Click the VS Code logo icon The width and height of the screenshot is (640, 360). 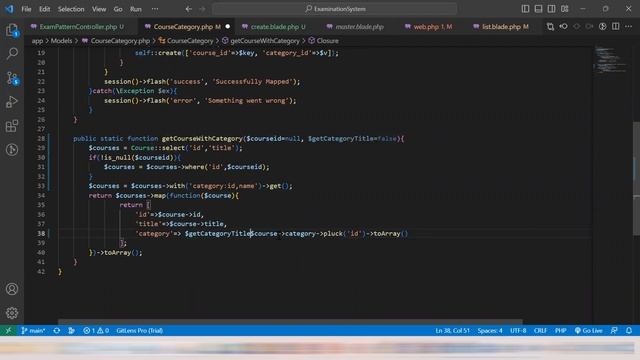pos(9,9)
